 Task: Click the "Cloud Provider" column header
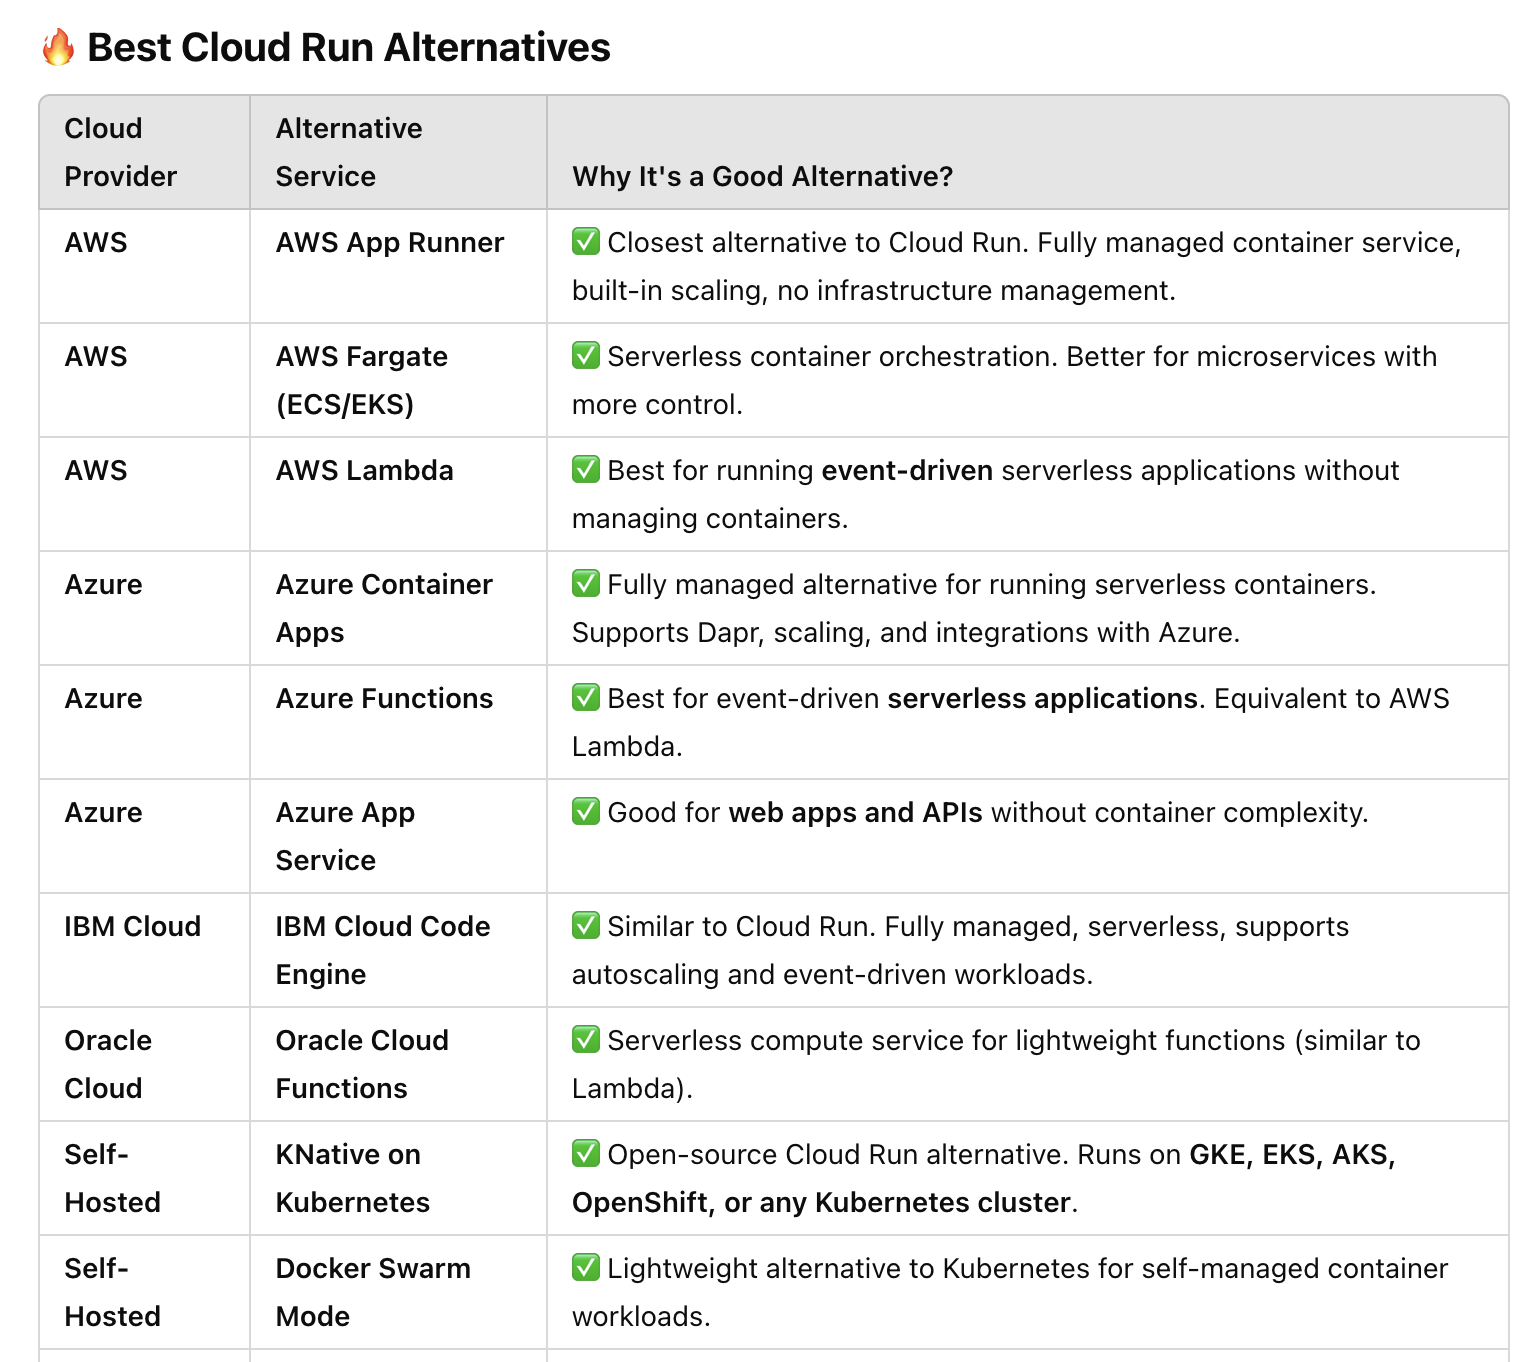[x=120, y=152]
